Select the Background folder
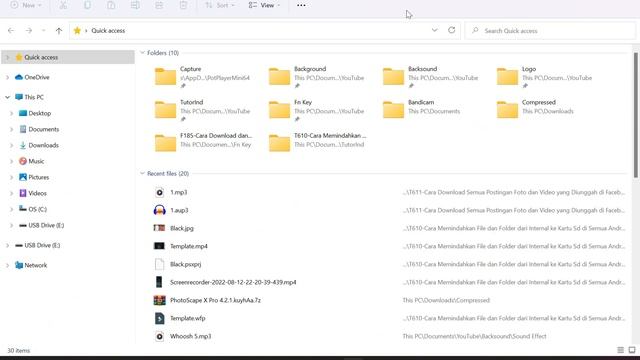 click(x=317, y=77)
